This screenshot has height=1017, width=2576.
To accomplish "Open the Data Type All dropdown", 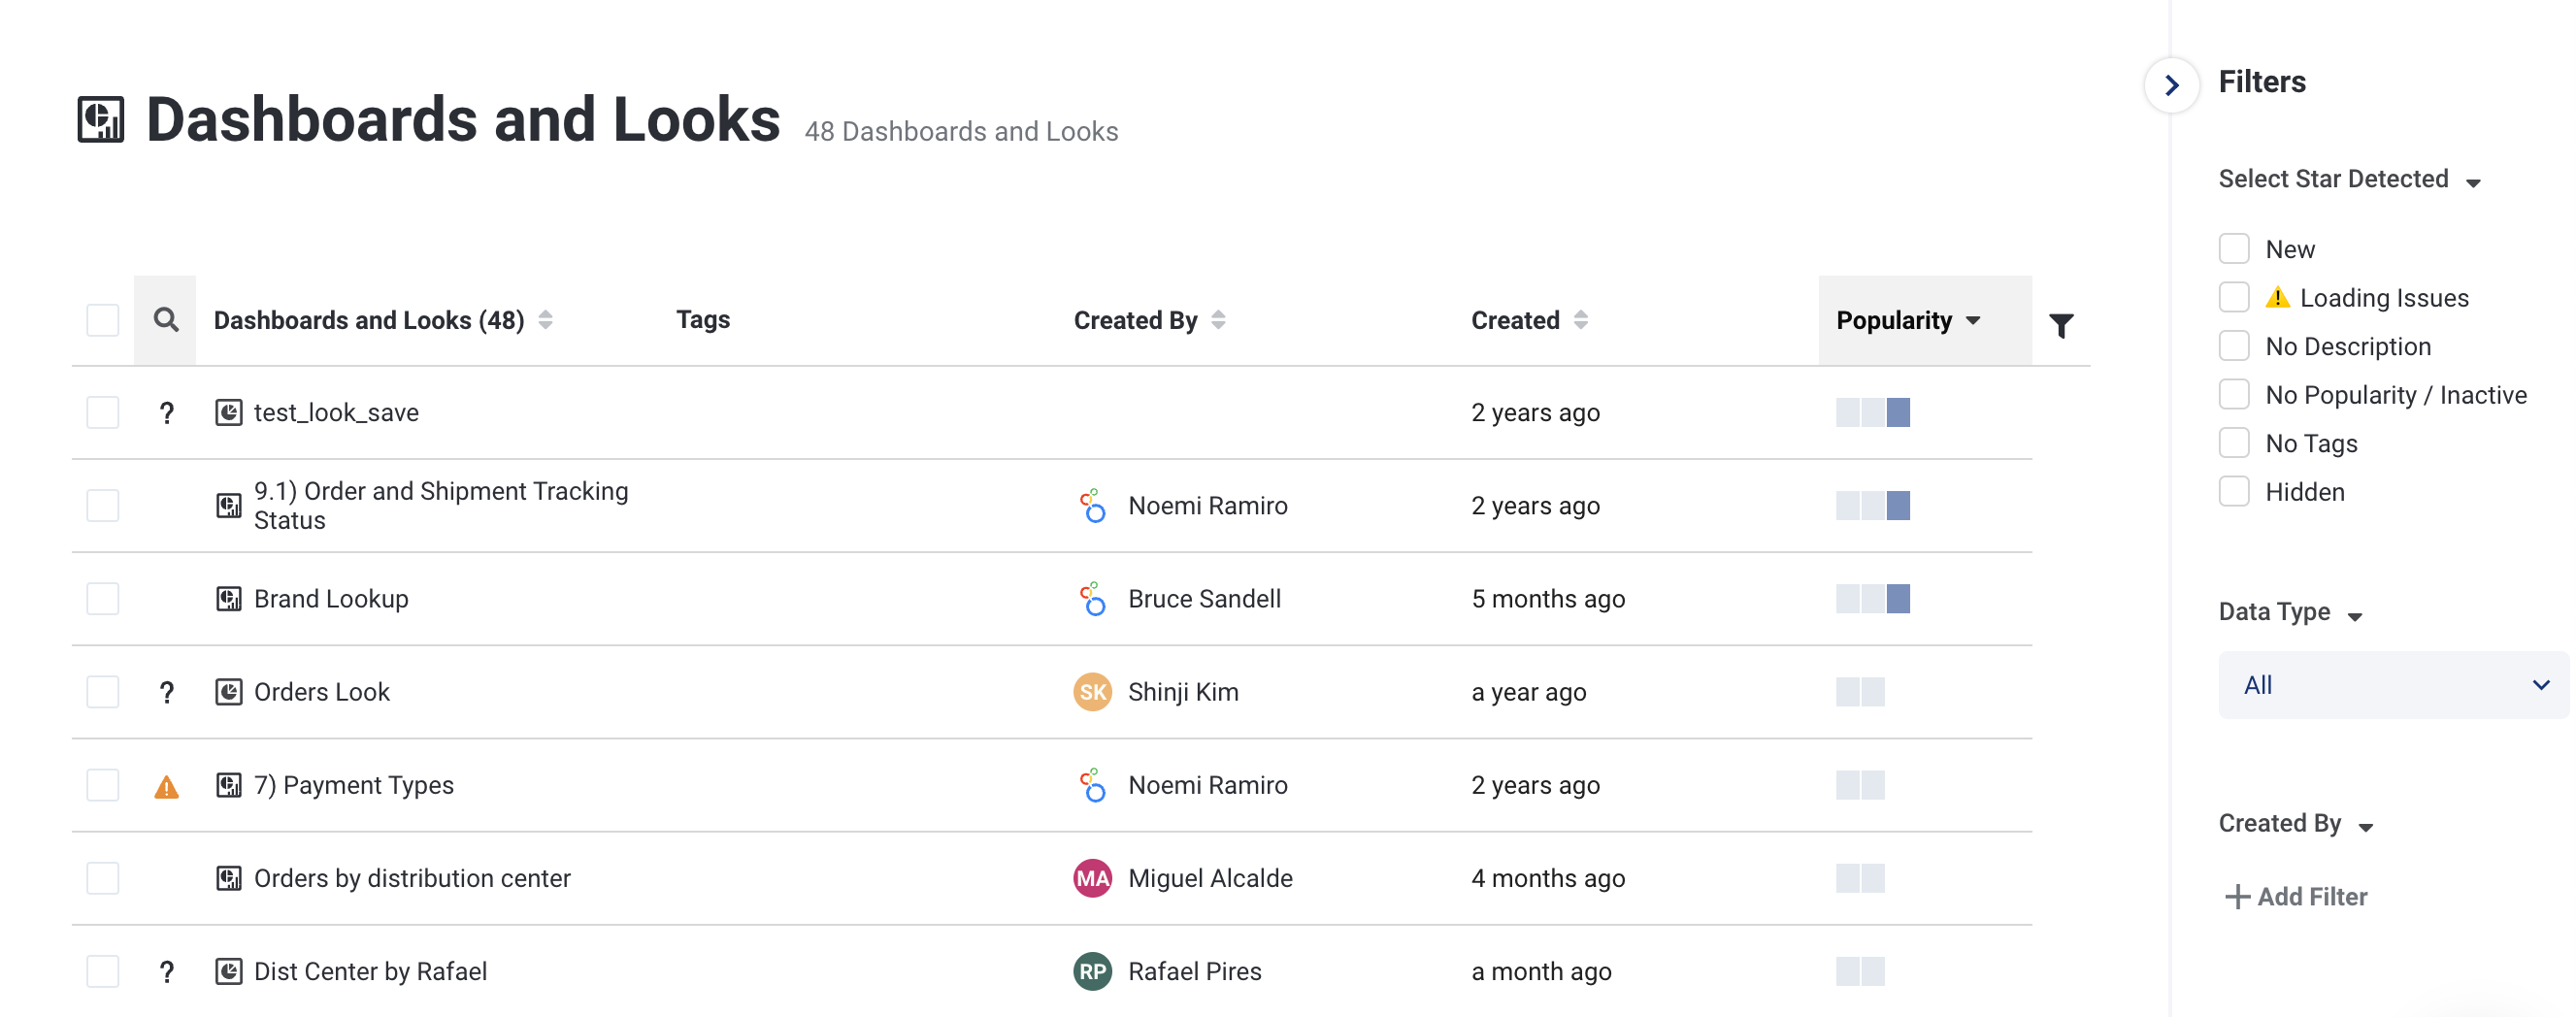I will click(x=2392, y=685).
